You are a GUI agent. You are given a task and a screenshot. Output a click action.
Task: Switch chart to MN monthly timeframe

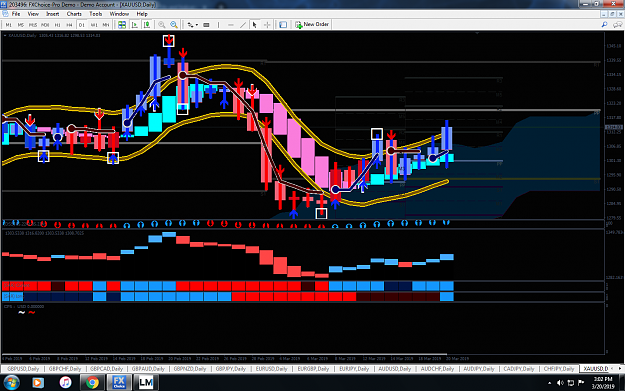(106, 25)
